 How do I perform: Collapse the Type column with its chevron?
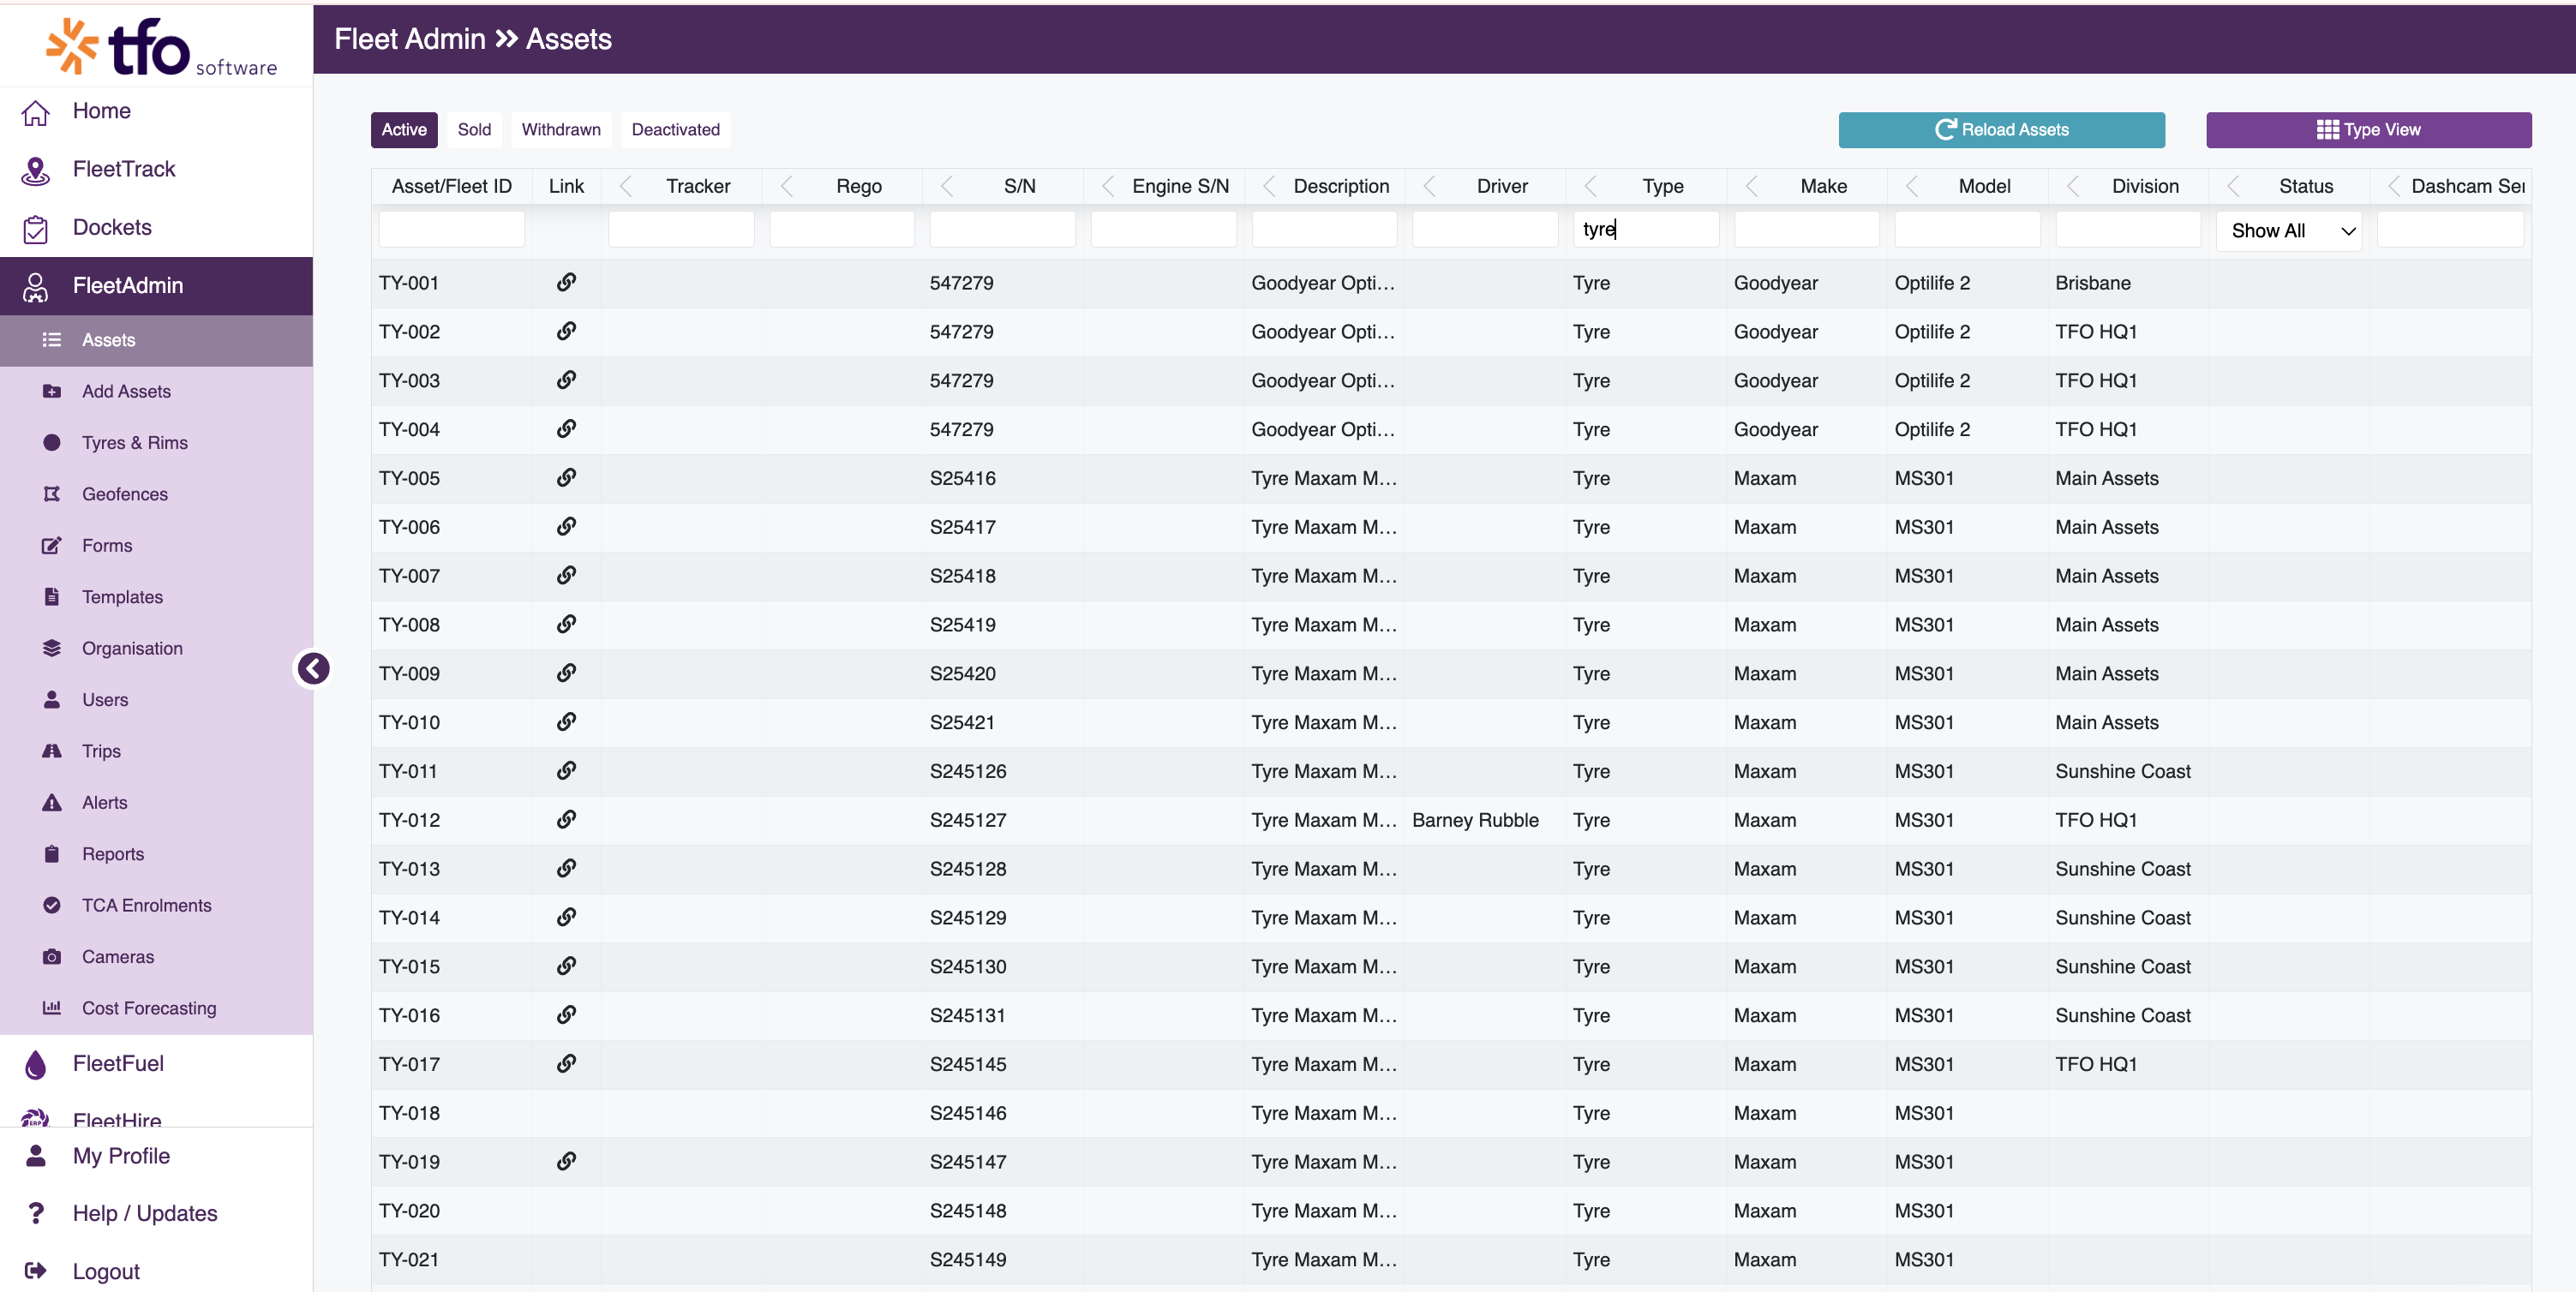click(1590, 186)
